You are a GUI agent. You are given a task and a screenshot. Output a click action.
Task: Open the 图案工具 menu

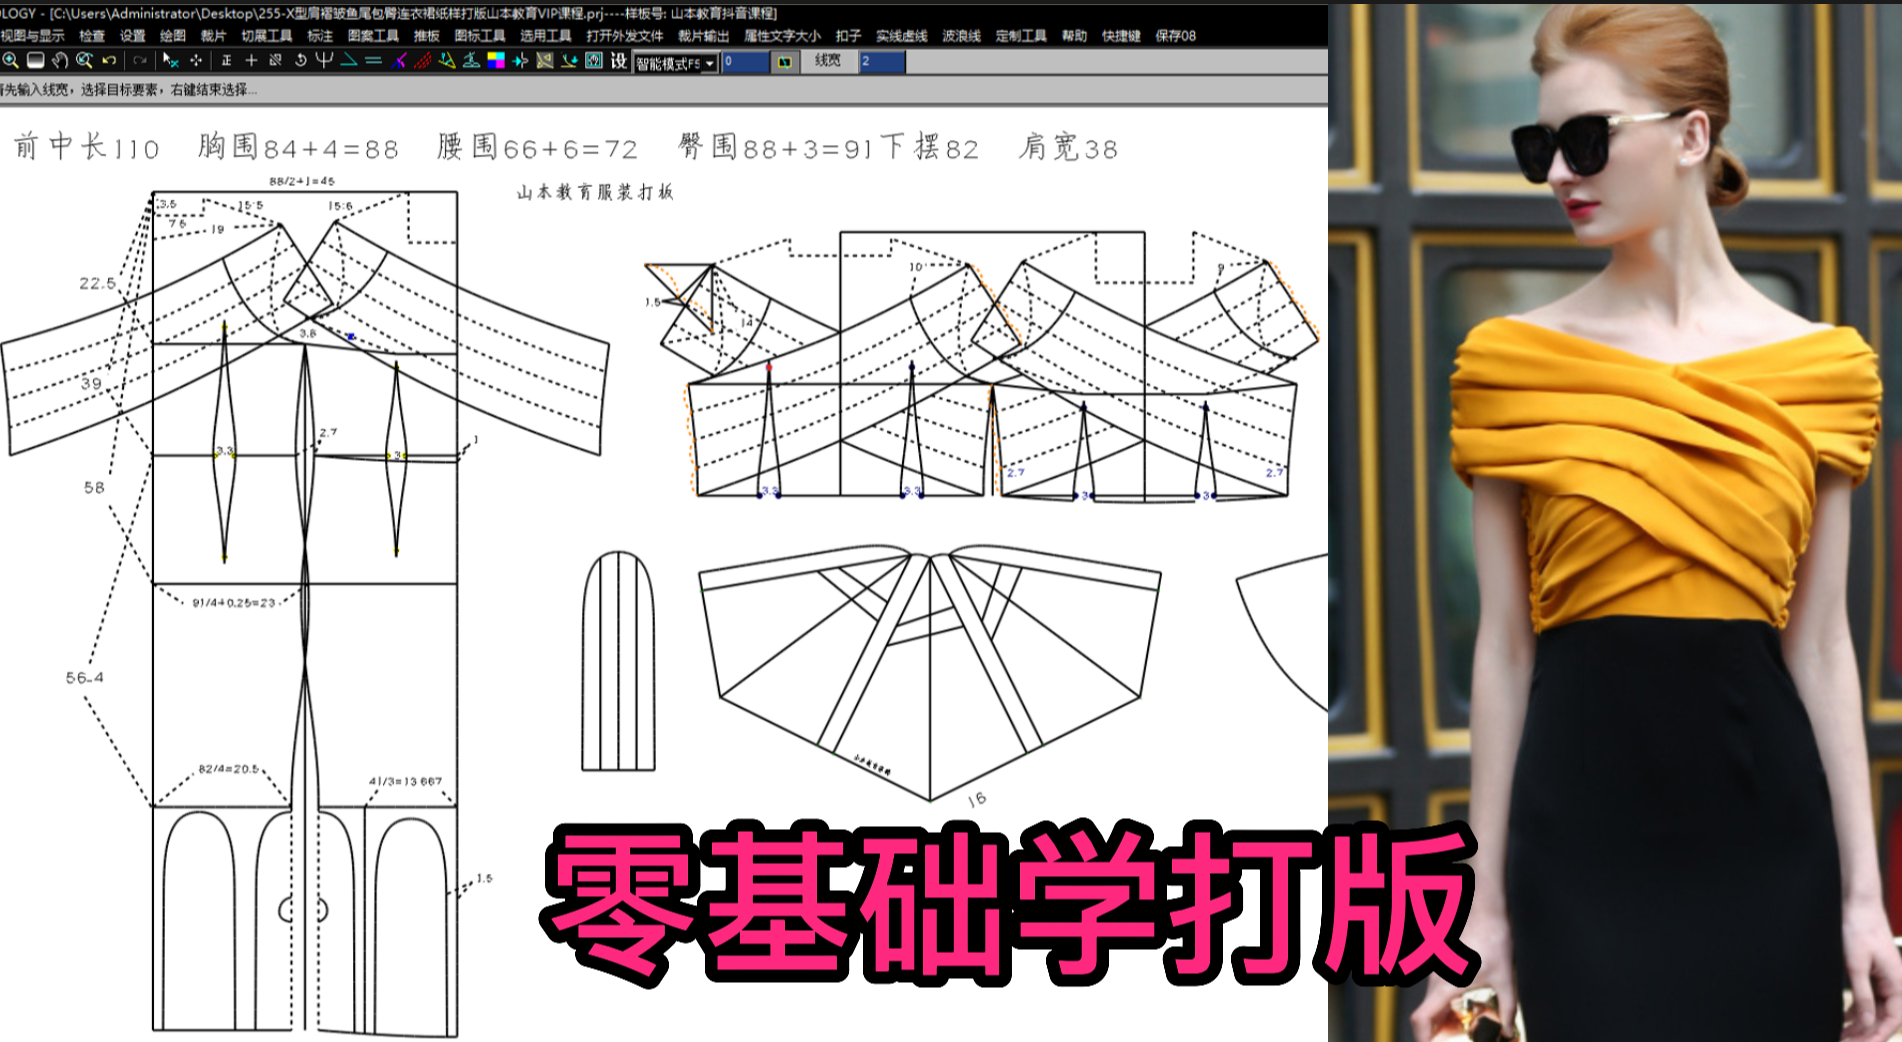(373, 35)
